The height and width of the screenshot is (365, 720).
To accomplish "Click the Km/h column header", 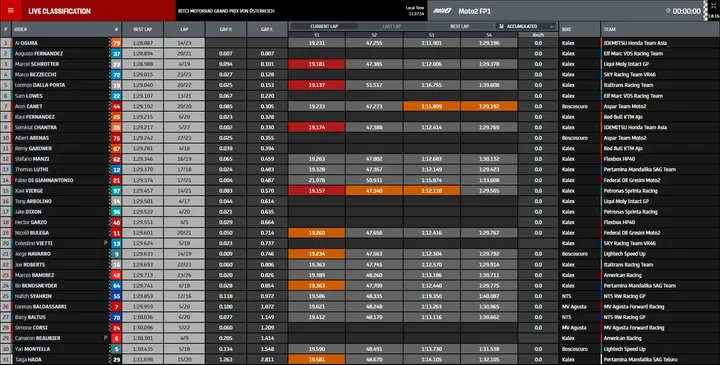I will tap(538, 35).
